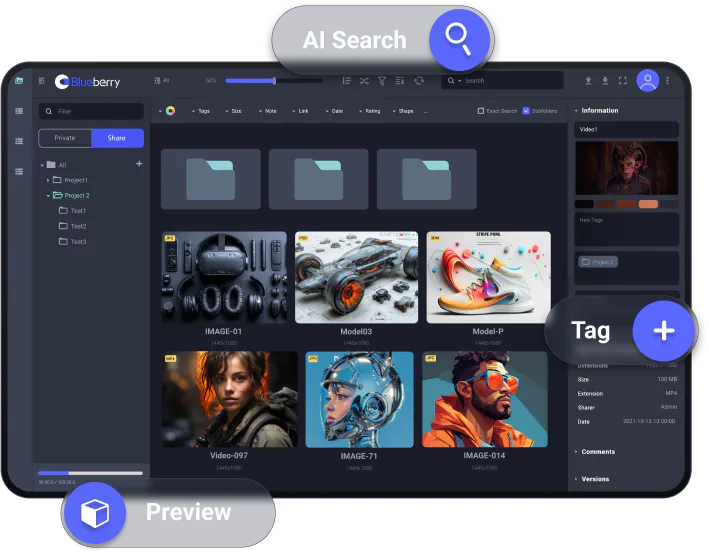Click the shuffle icon in top toolbar
This screenshot has height=553, width=709.
point(364,80)
